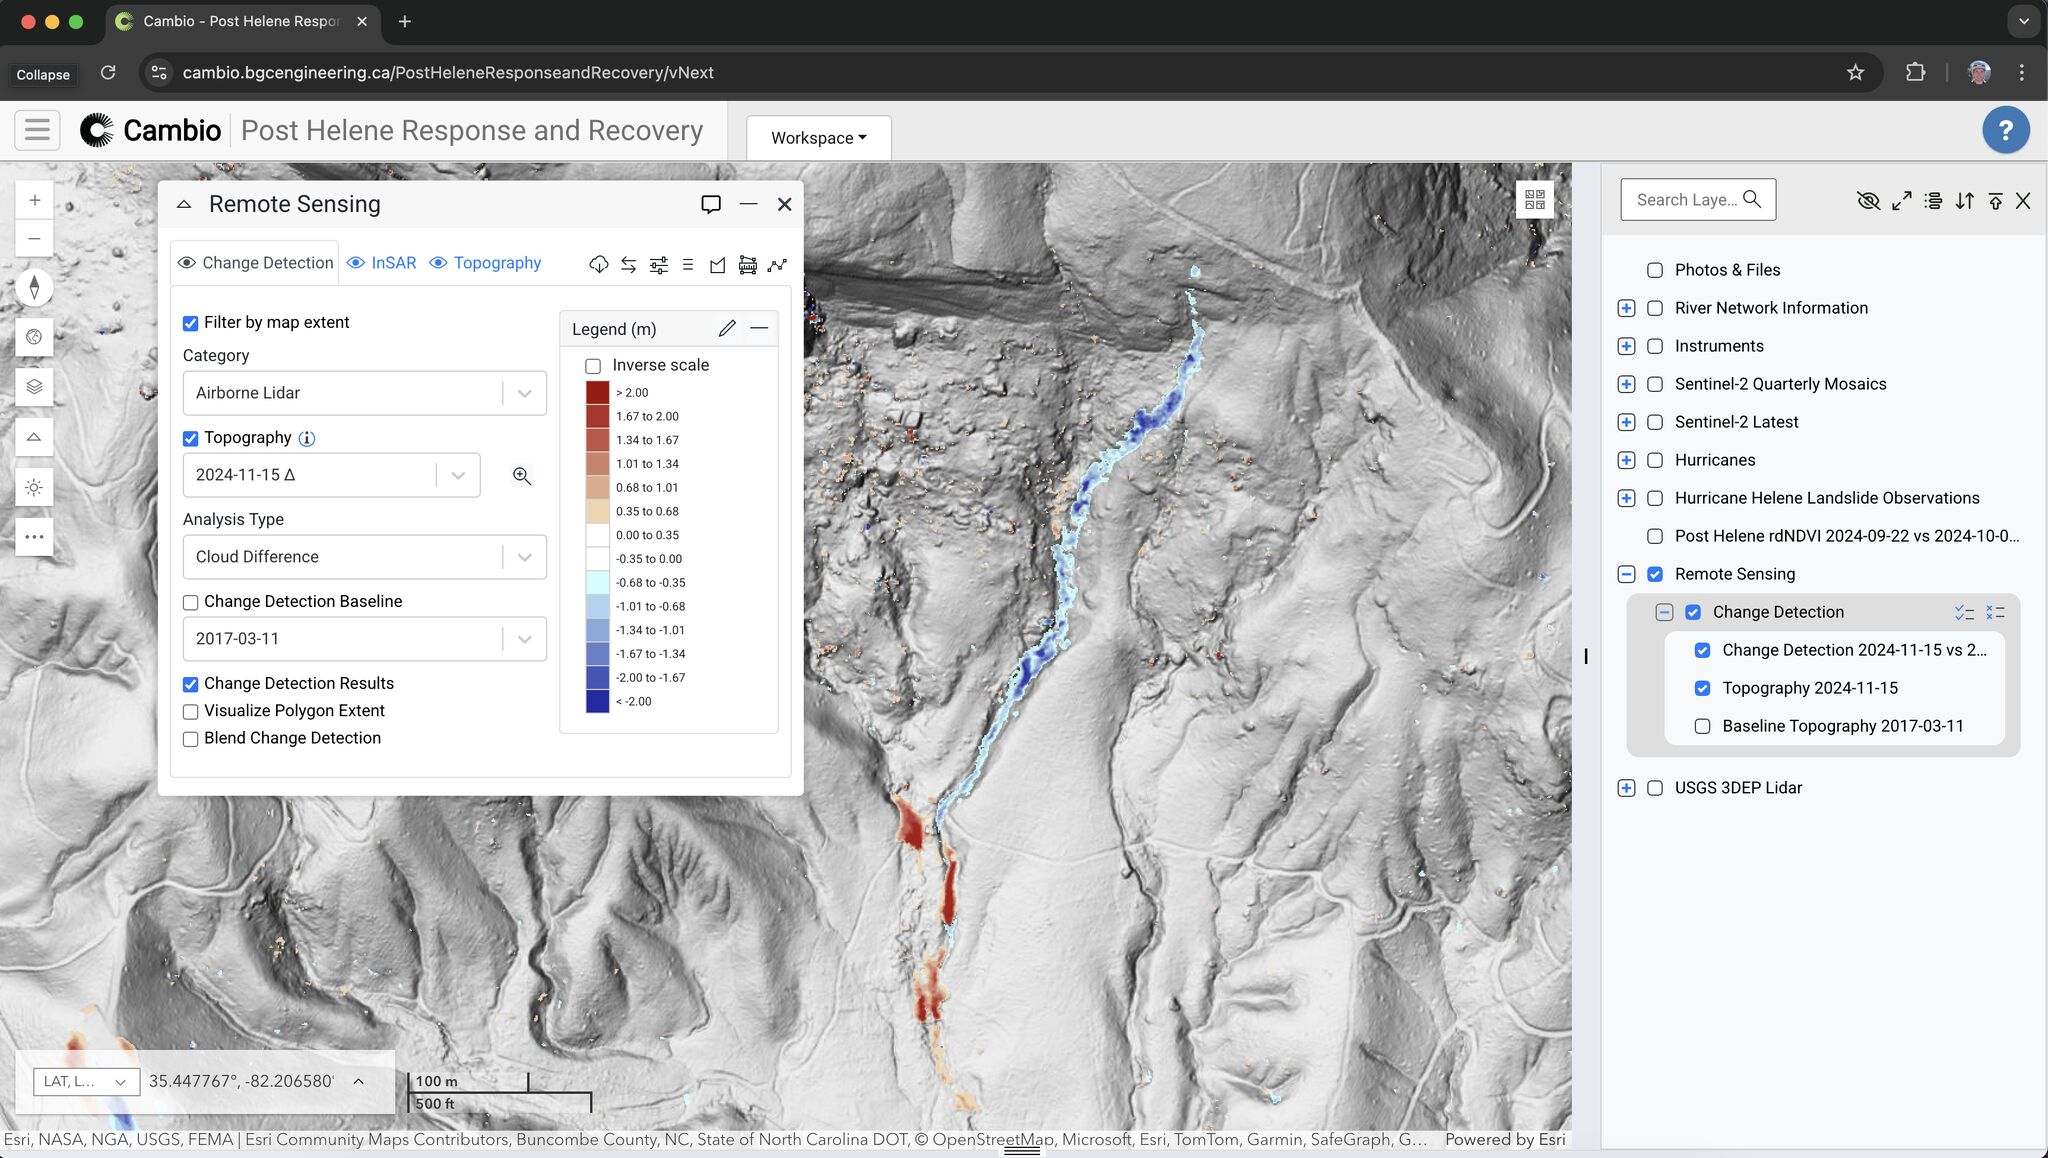This screenshot has height=1158, width=2048.
Task: Click the dark red >2.00 legend swatch
Action: point(597,392)
